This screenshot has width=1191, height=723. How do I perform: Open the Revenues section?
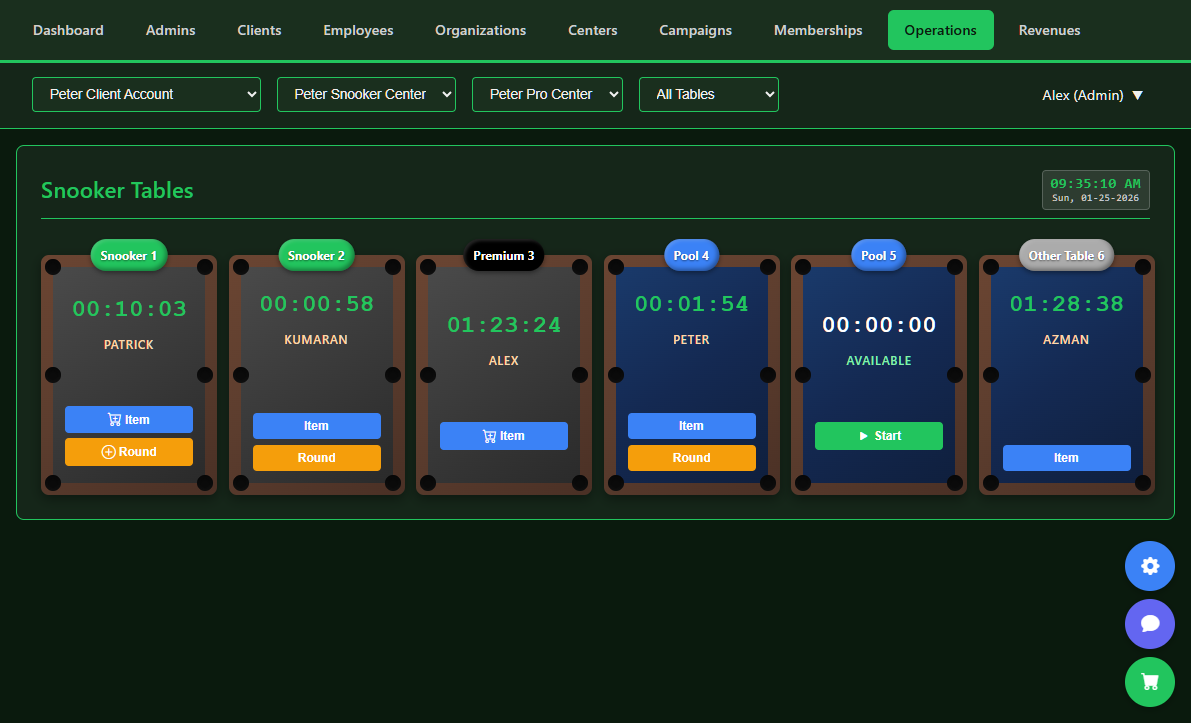click(x=1049, y=30)
